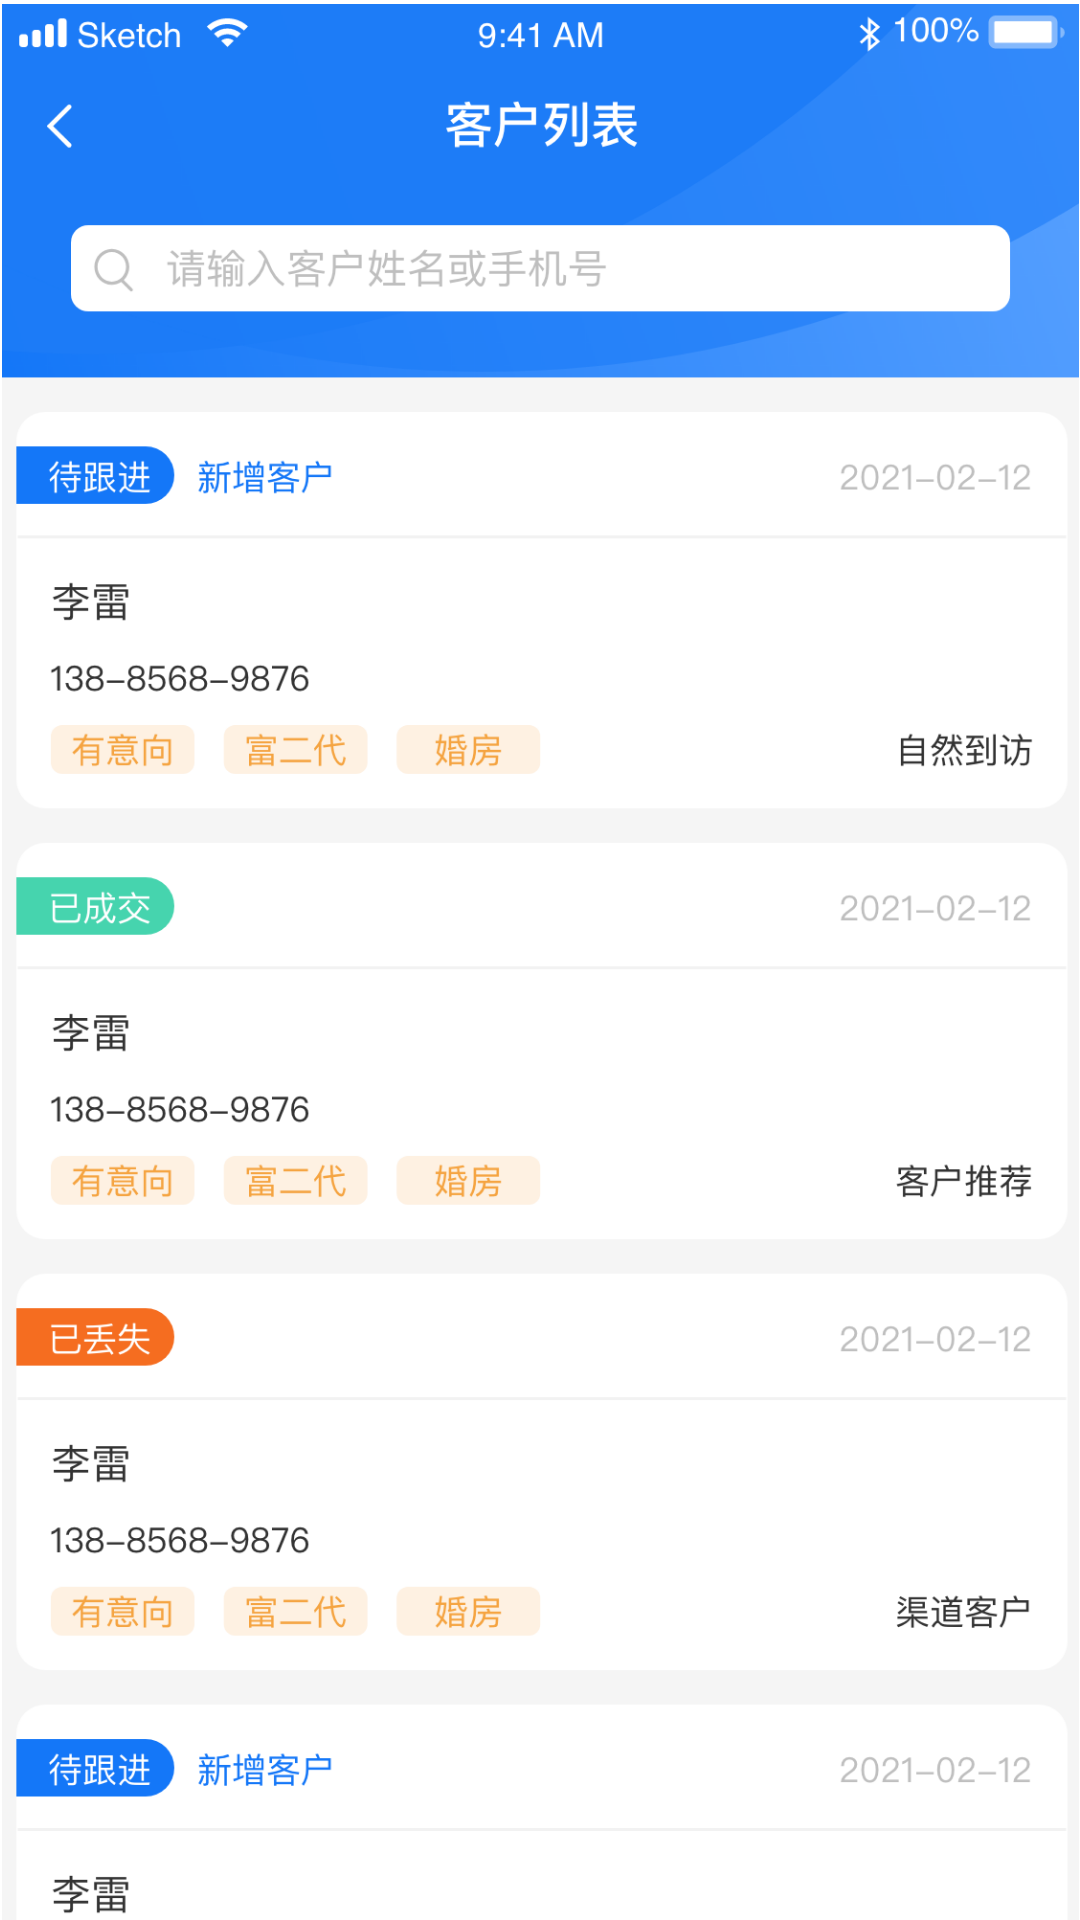
Task: Open the 新增客户 link in first card
Action: (265, 477)
